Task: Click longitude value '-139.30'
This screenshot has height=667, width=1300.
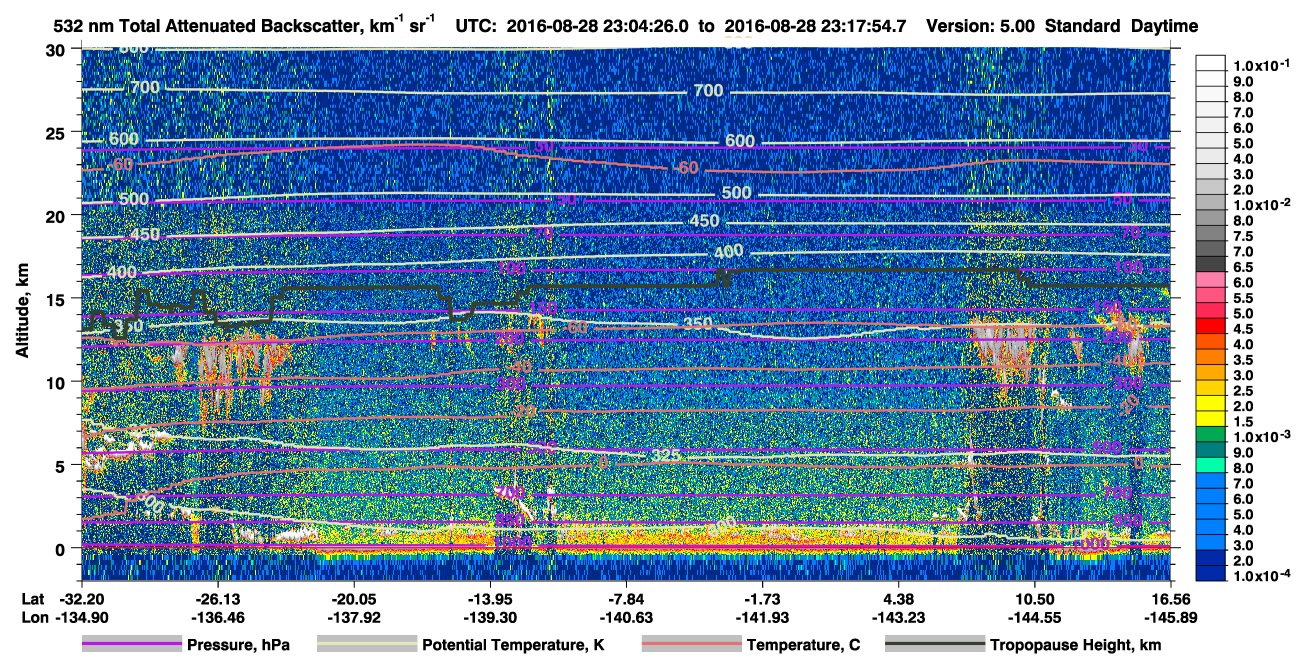Action: click(489, 618)
